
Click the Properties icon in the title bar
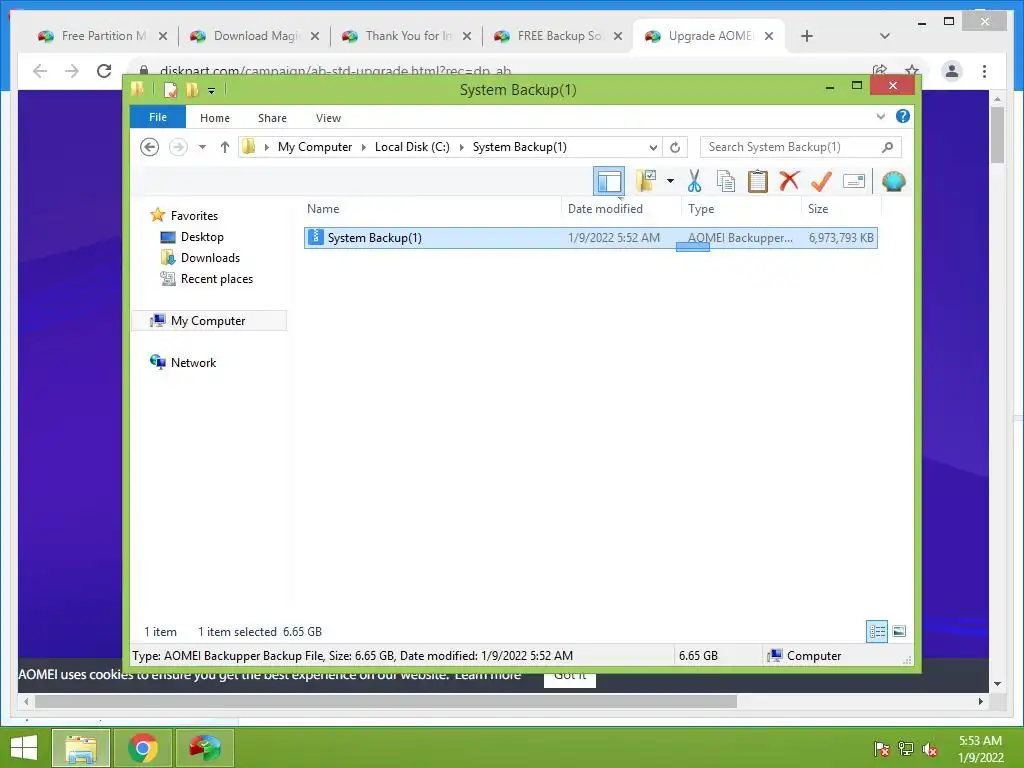[x=170, y=89]
